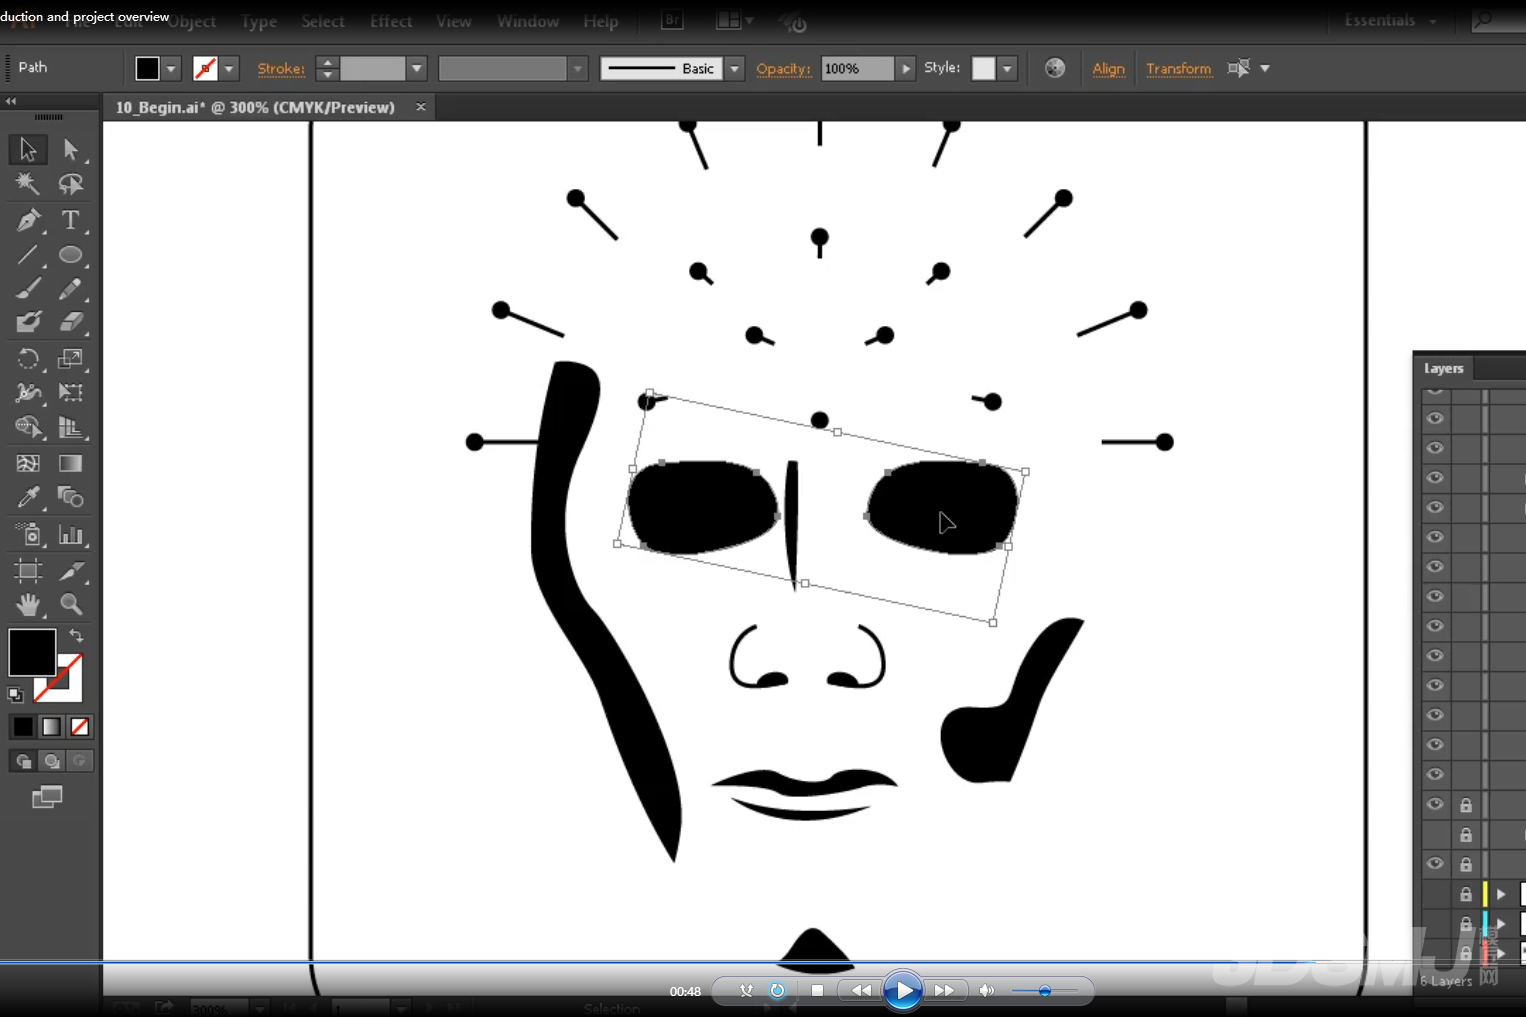Select the Rotate tool
Image resolution: width=1526 pixels, height=1017 pixels.
(x=28, y=358)
